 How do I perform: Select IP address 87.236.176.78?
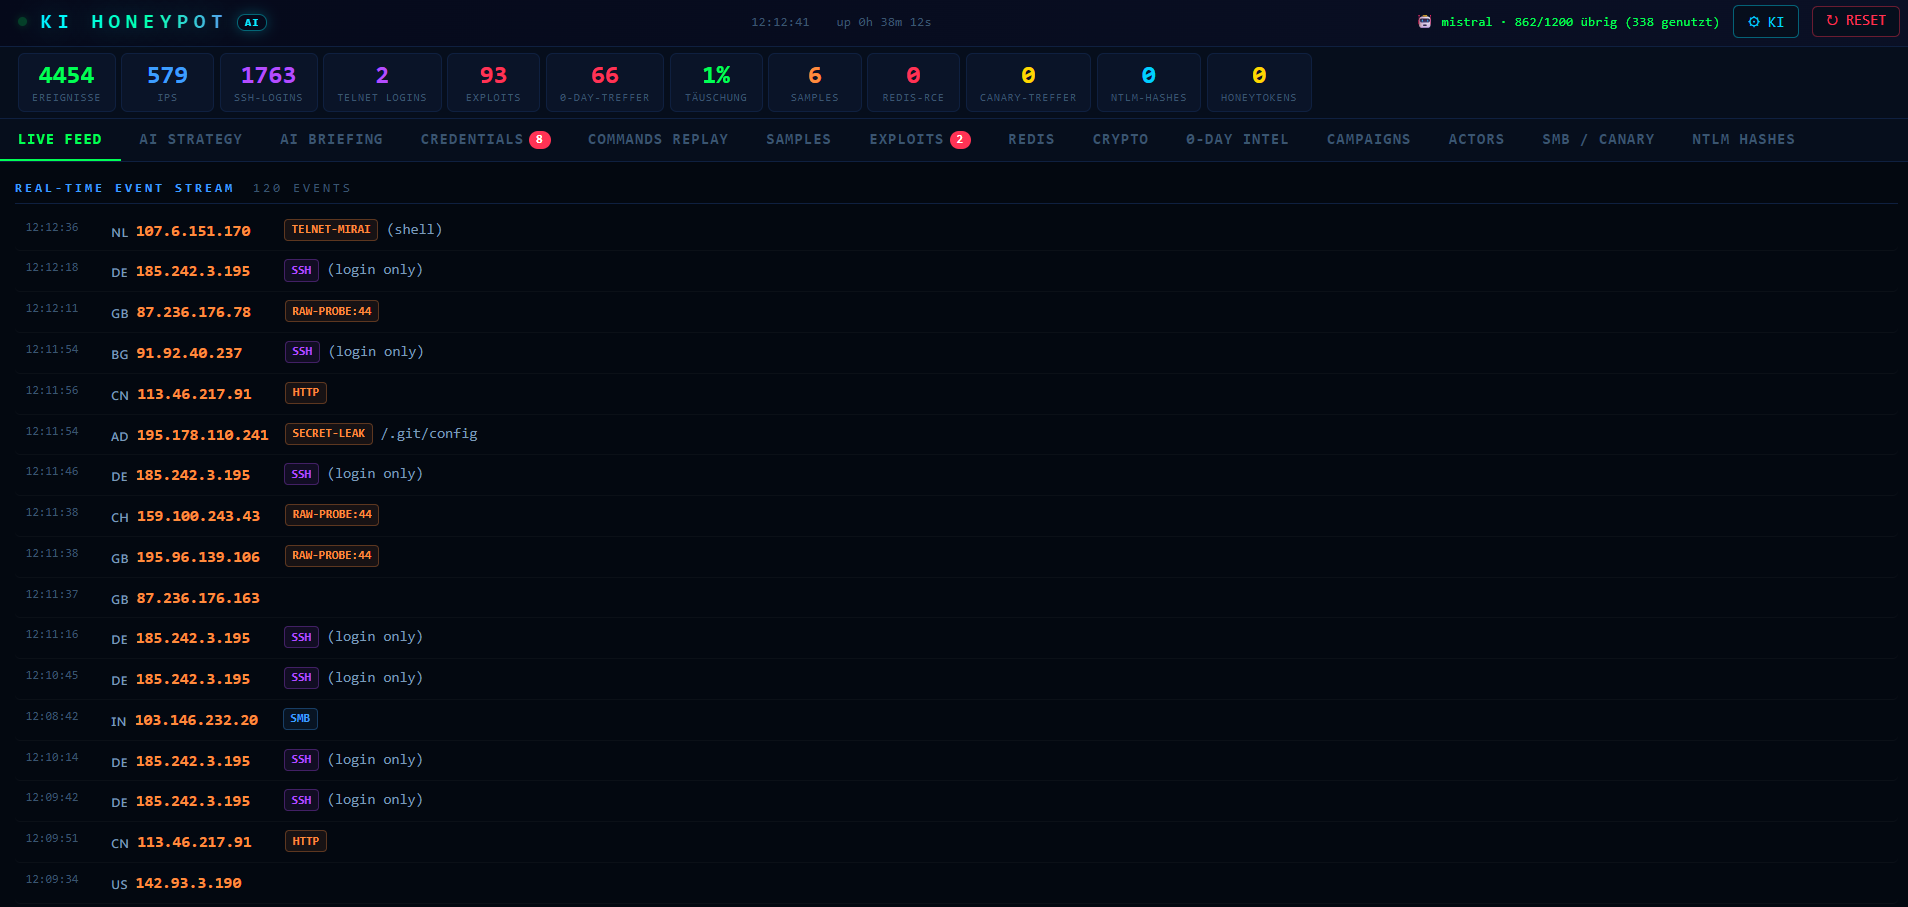pos(194,312)
